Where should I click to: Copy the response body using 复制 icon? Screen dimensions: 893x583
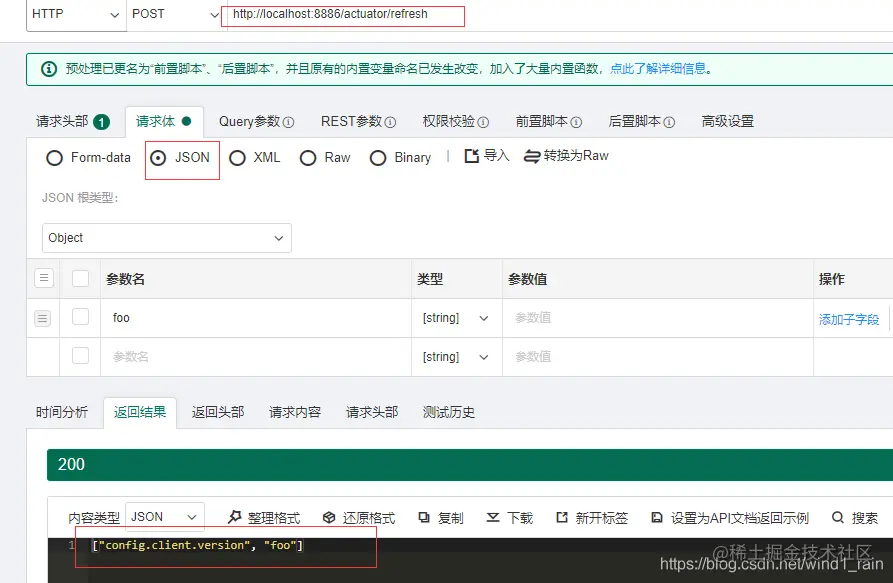[x=440, y=517]
